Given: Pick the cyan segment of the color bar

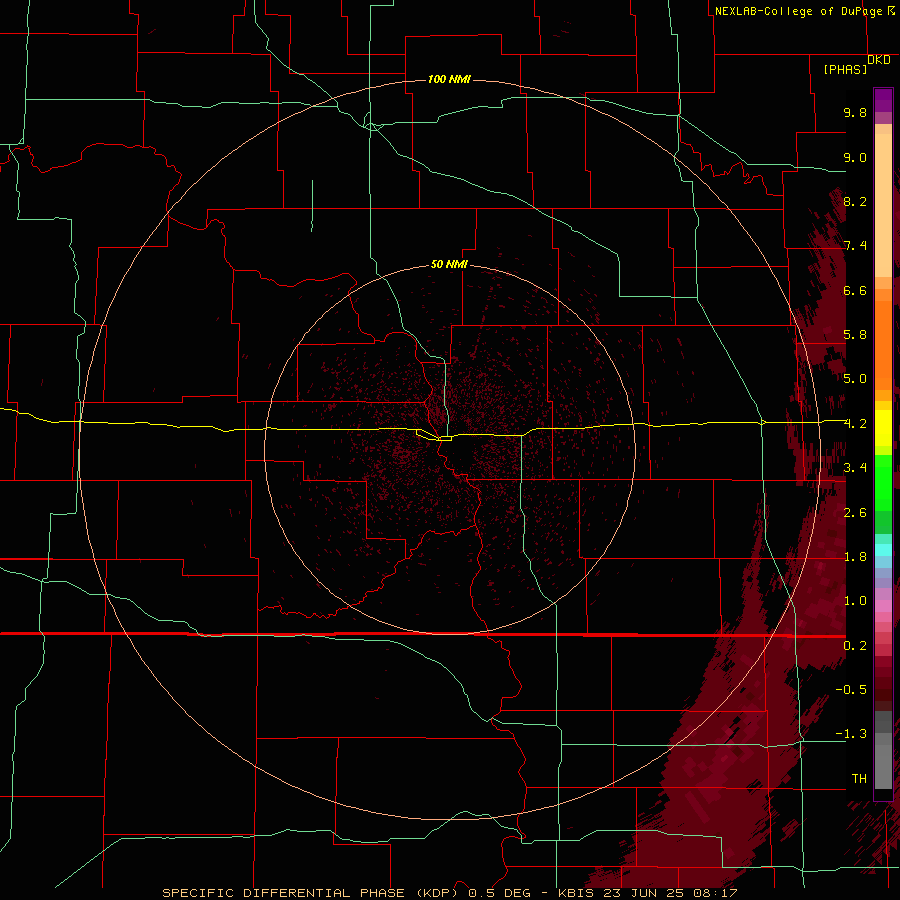Looking at the screenshot, I should (x=883, y=550).
